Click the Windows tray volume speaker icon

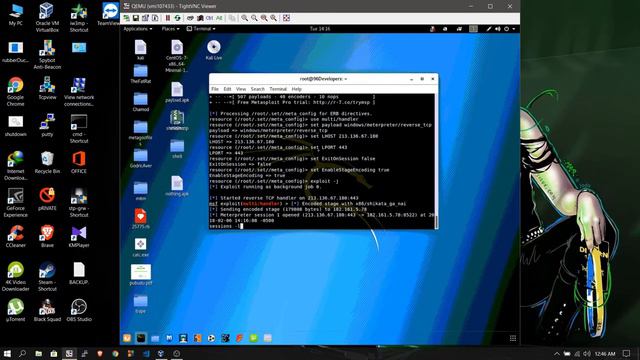(587, 353)
